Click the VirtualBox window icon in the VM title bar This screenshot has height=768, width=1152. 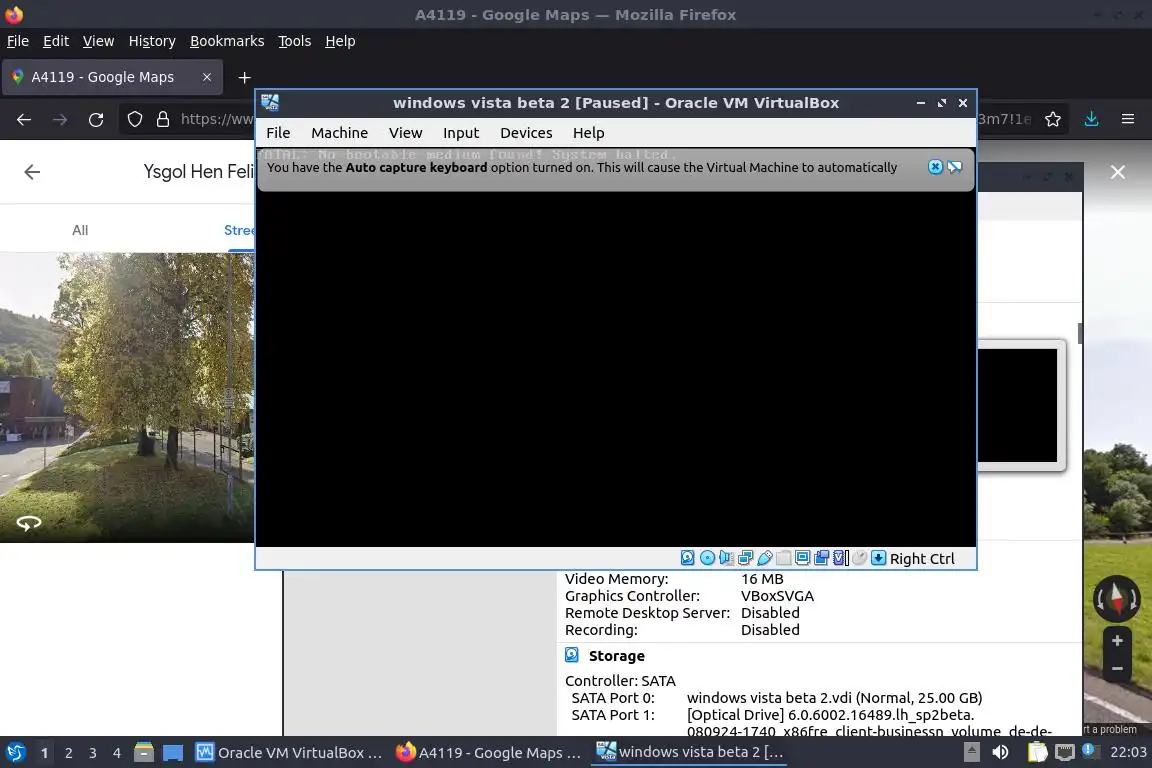pyautogui.click(x=270, y=103)
